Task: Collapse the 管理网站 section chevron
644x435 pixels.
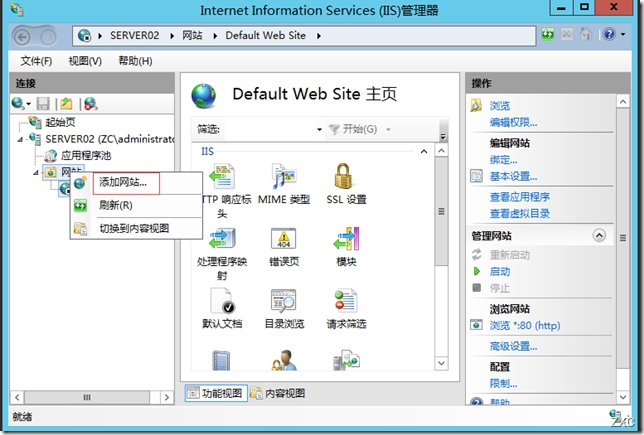Action: pyautogui.click(x=599, y=235)
